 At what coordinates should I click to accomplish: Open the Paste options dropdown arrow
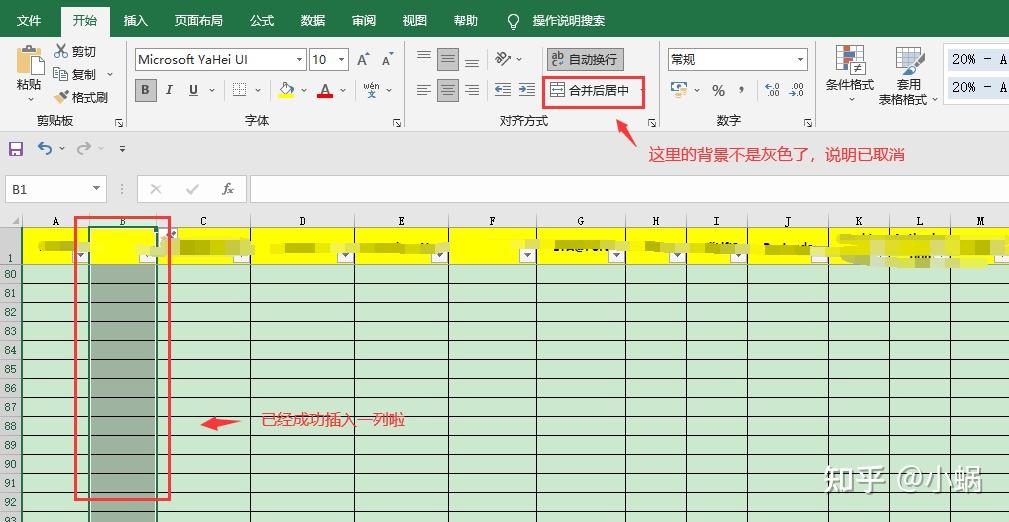click(30, 100)
